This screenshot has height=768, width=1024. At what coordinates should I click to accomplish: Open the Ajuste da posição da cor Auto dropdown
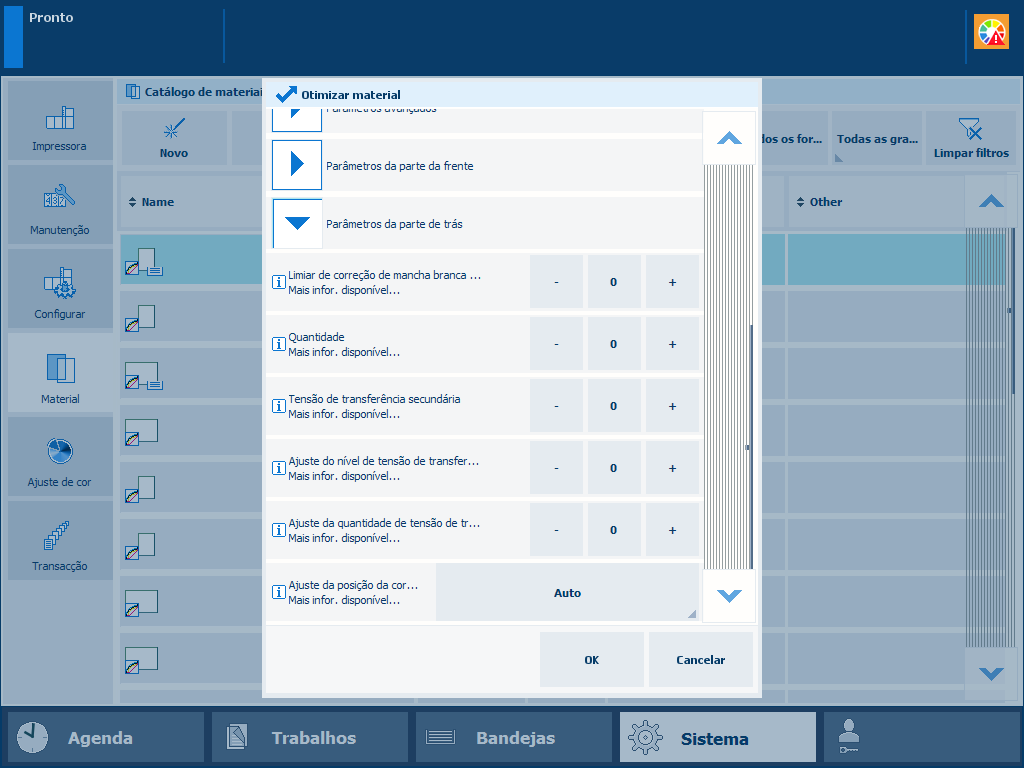(567, 592)
